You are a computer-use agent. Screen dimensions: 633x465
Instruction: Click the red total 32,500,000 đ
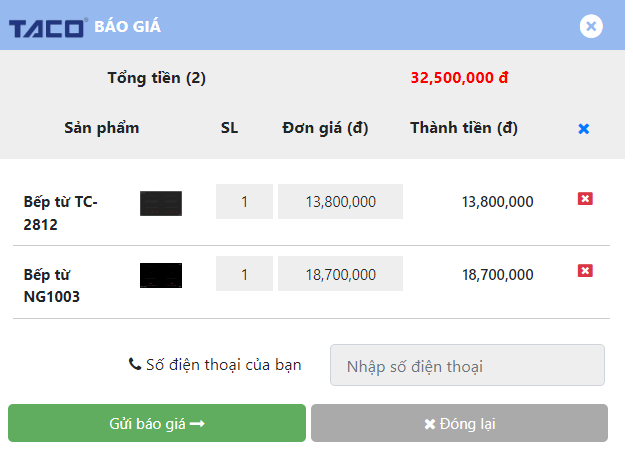point(459,78)
